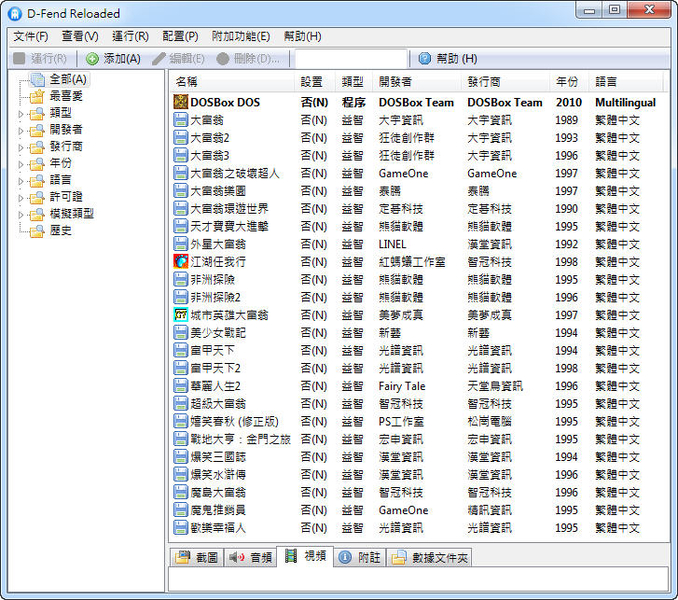Open the 配置(P) menu
Image resolution: width=678 pixels, height=600 pixels.
click(x=180, y=36)
